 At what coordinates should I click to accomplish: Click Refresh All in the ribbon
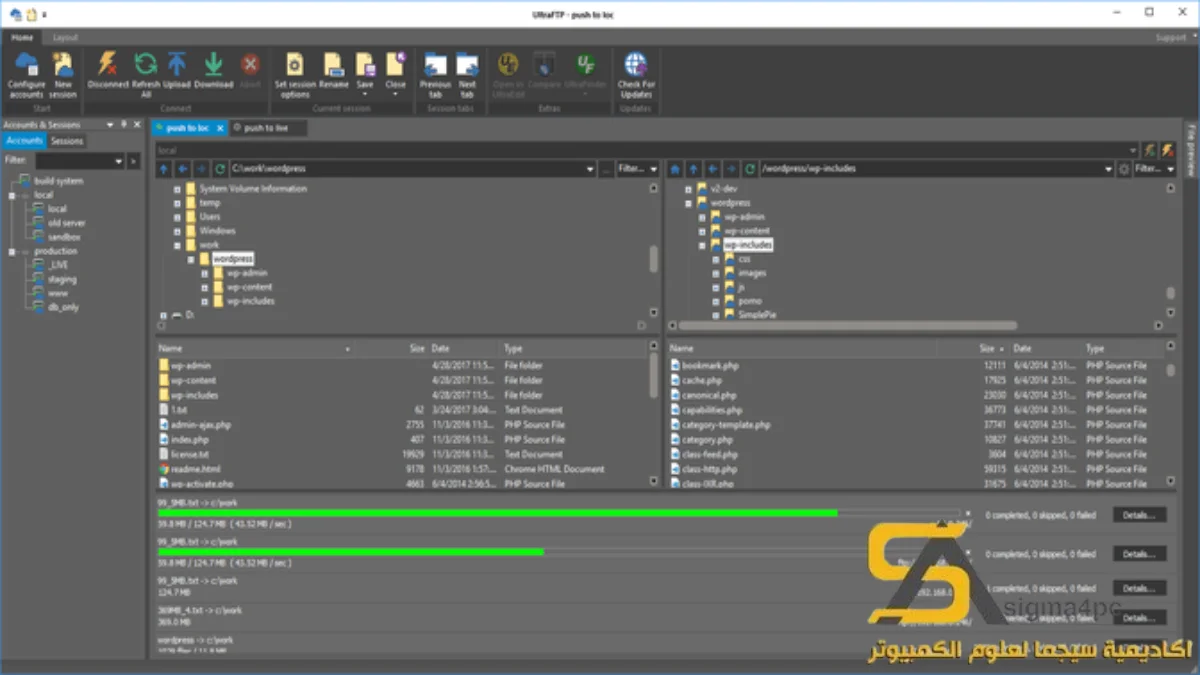point(146,75)
